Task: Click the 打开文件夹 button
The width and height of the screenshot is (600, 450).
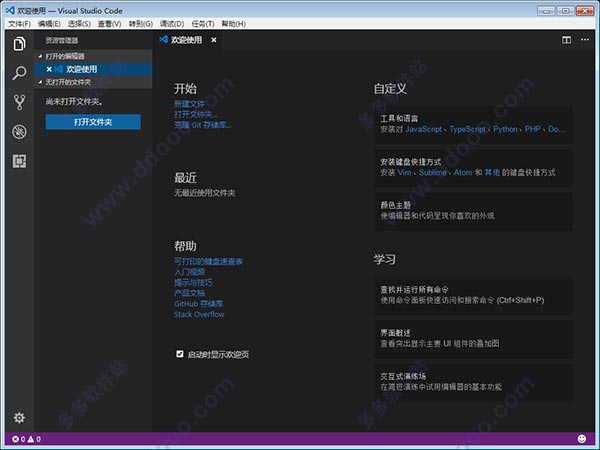Action: (x=93, y=122)
